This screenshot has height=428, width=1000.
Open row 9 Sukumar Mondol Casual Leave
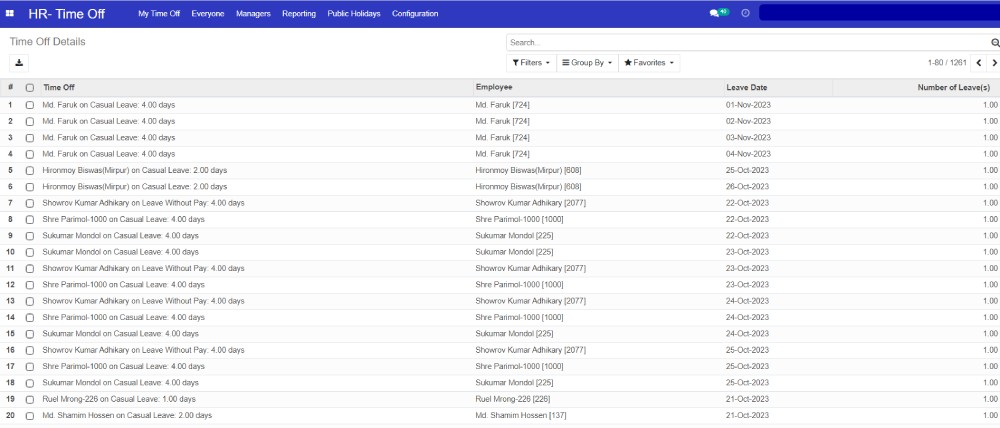tap(121, 235)
